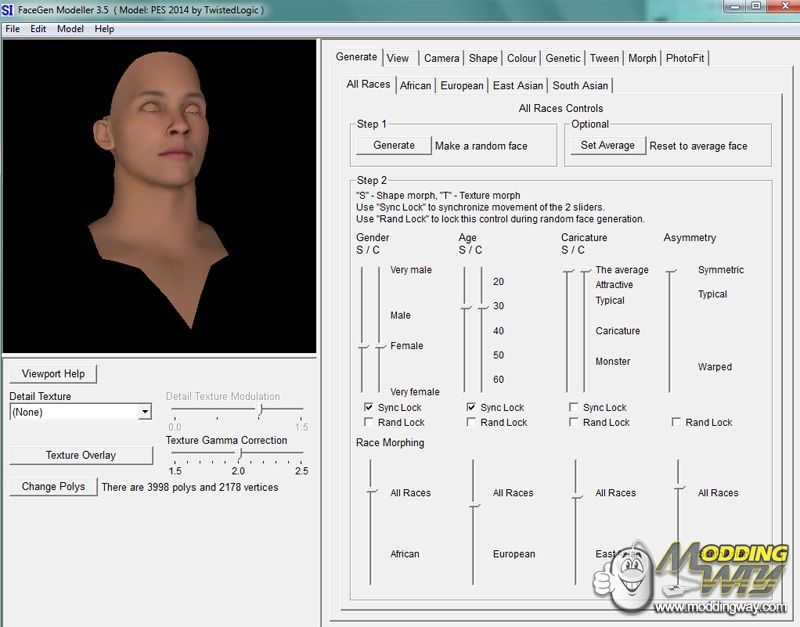Open Viewport Help

tap(53, 374)
